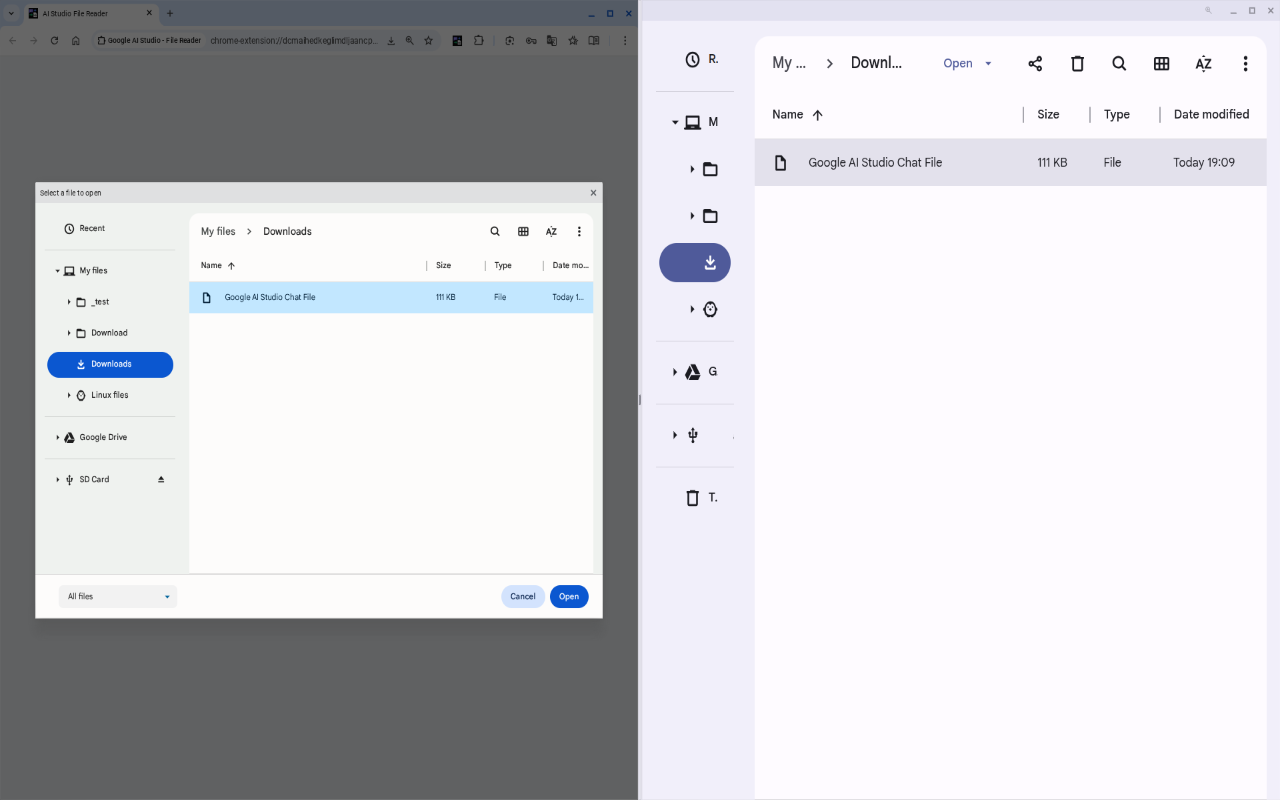Click the Share icon in Files toolbar

[x=1035, y=64]
